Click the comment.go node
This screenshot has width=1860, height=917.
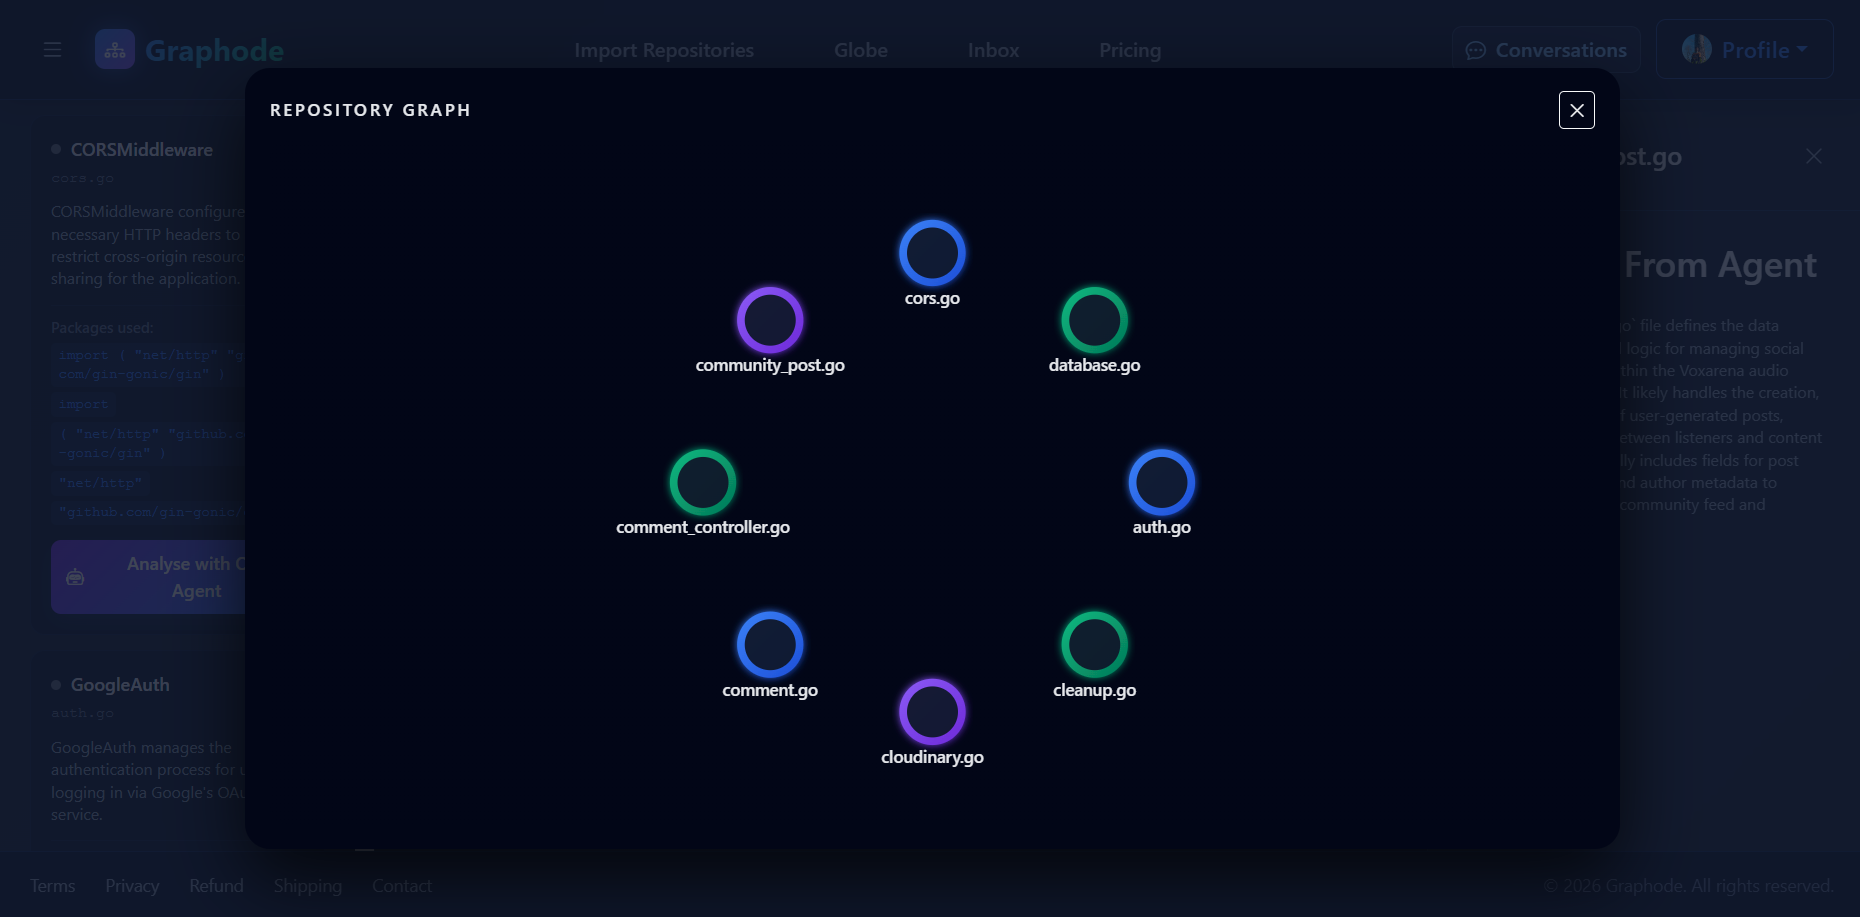tap(769, 644)
